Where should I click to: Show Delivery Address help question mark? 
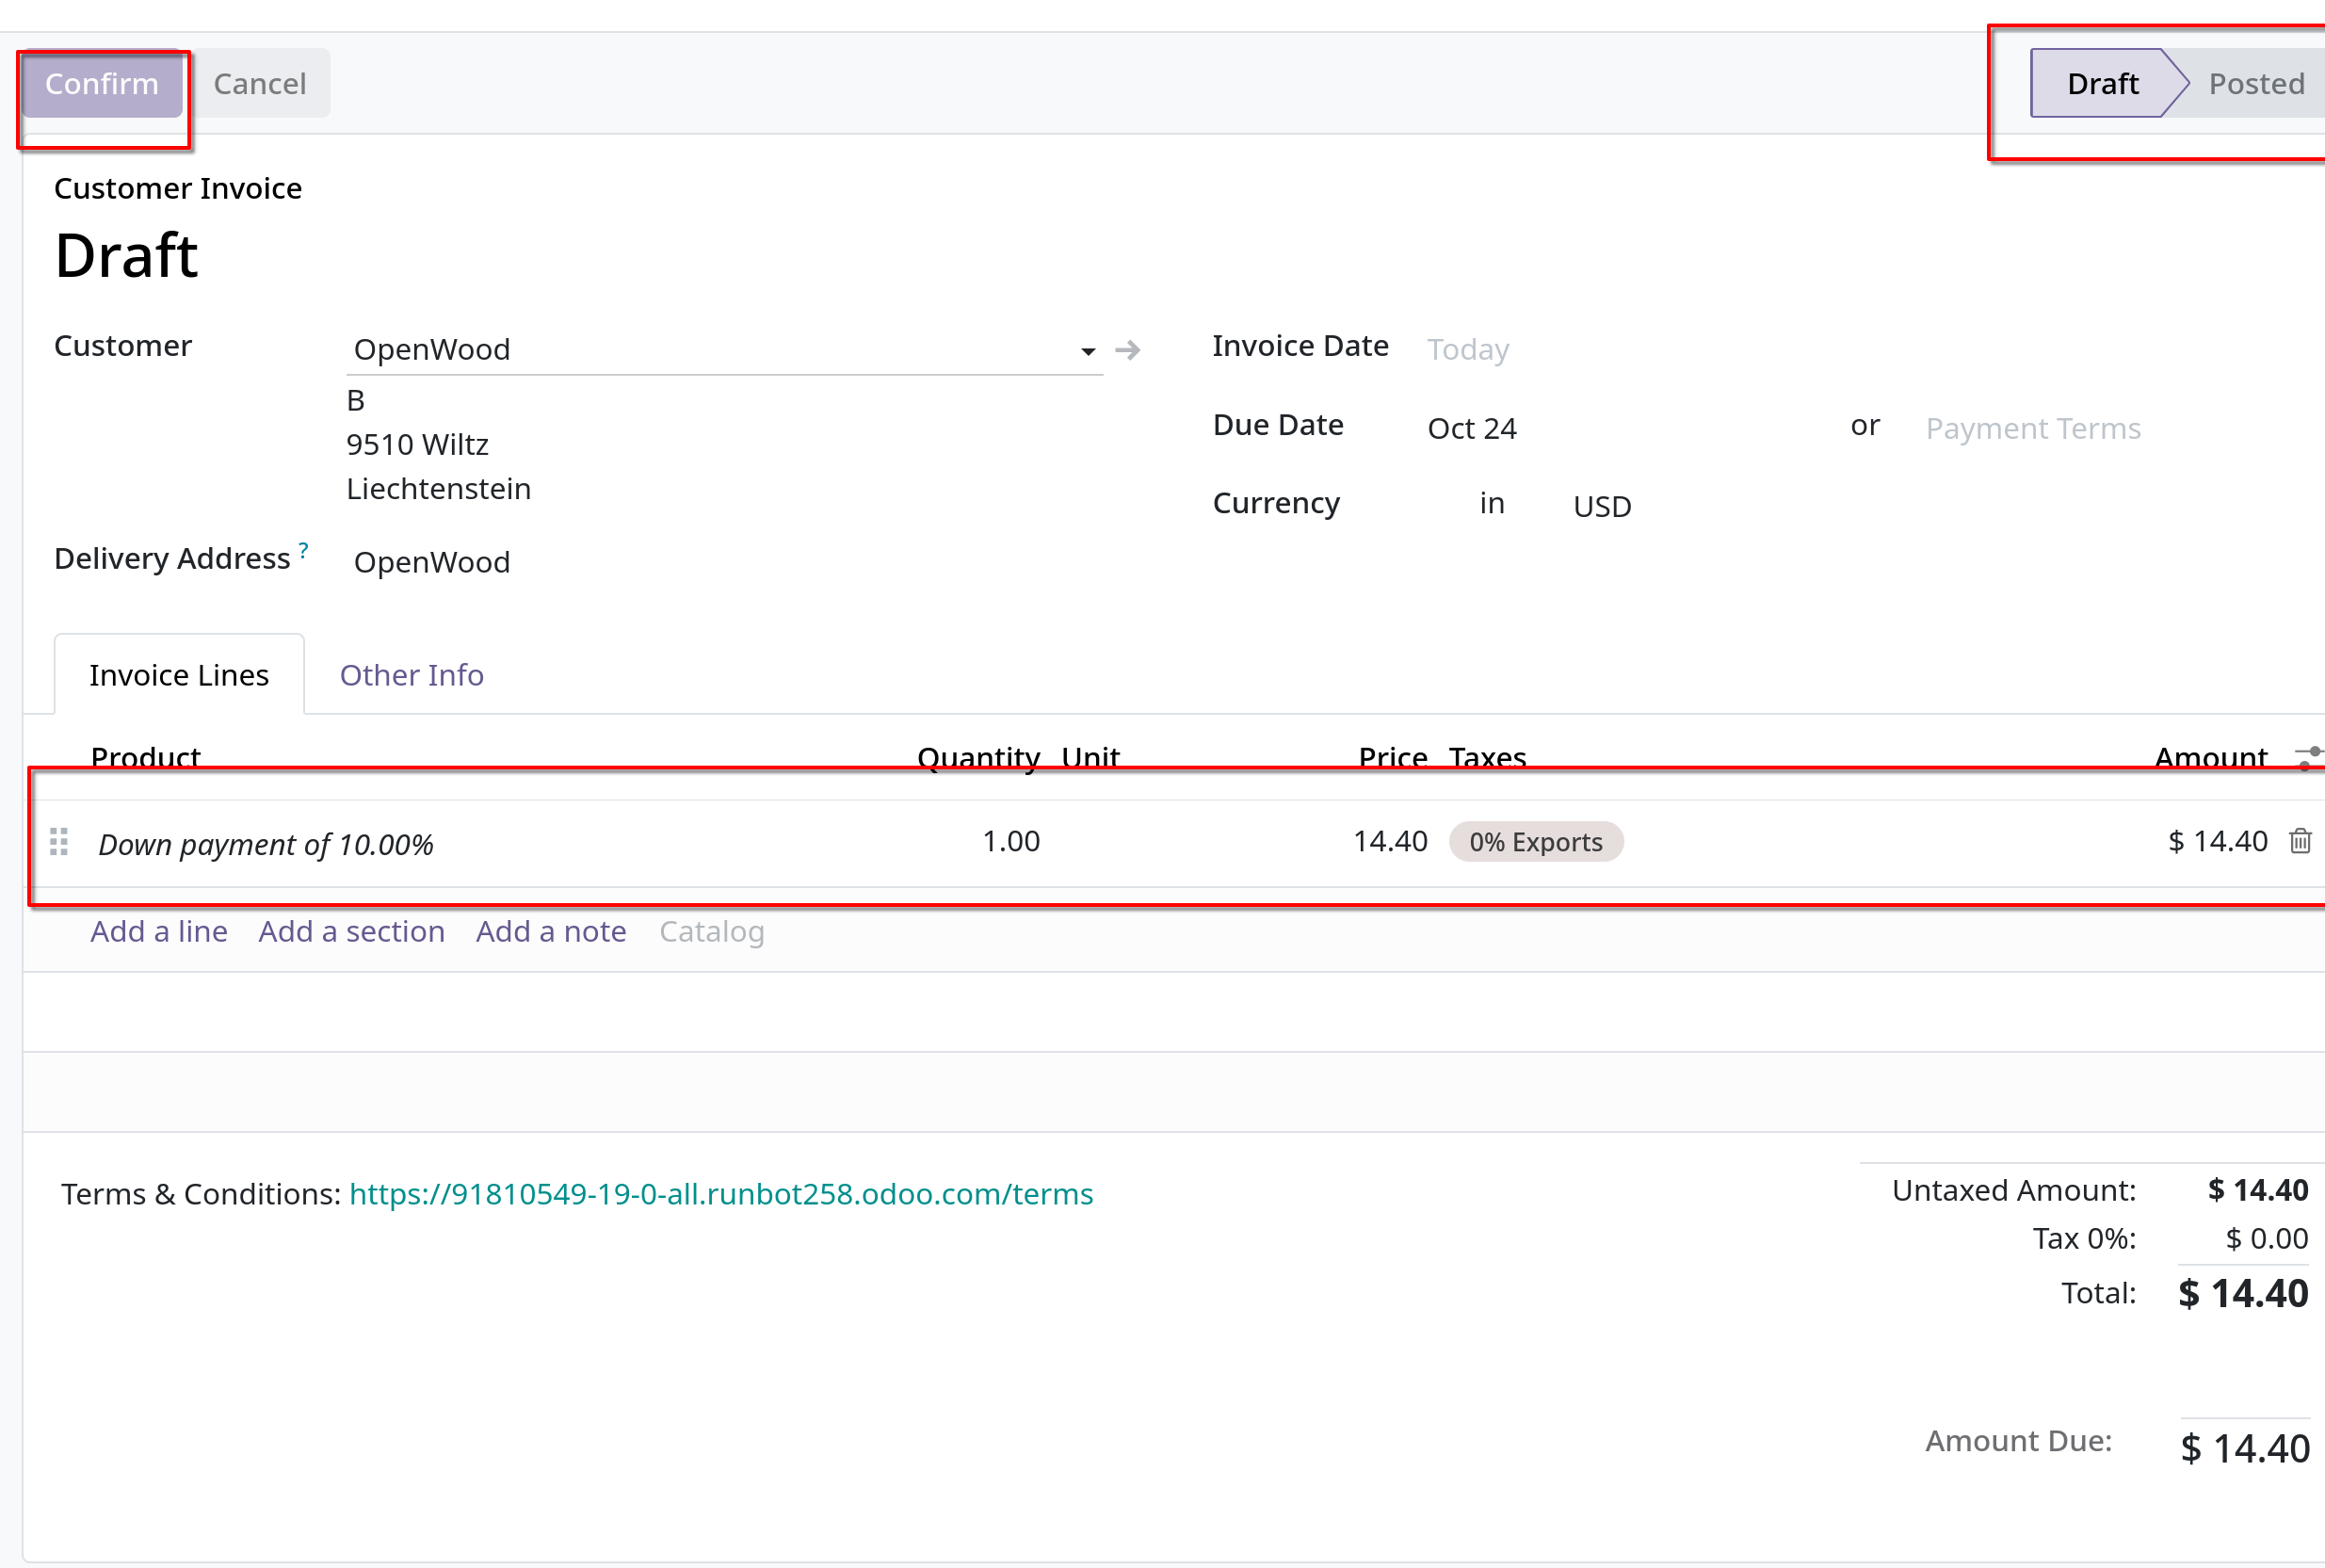coord(303,551)
